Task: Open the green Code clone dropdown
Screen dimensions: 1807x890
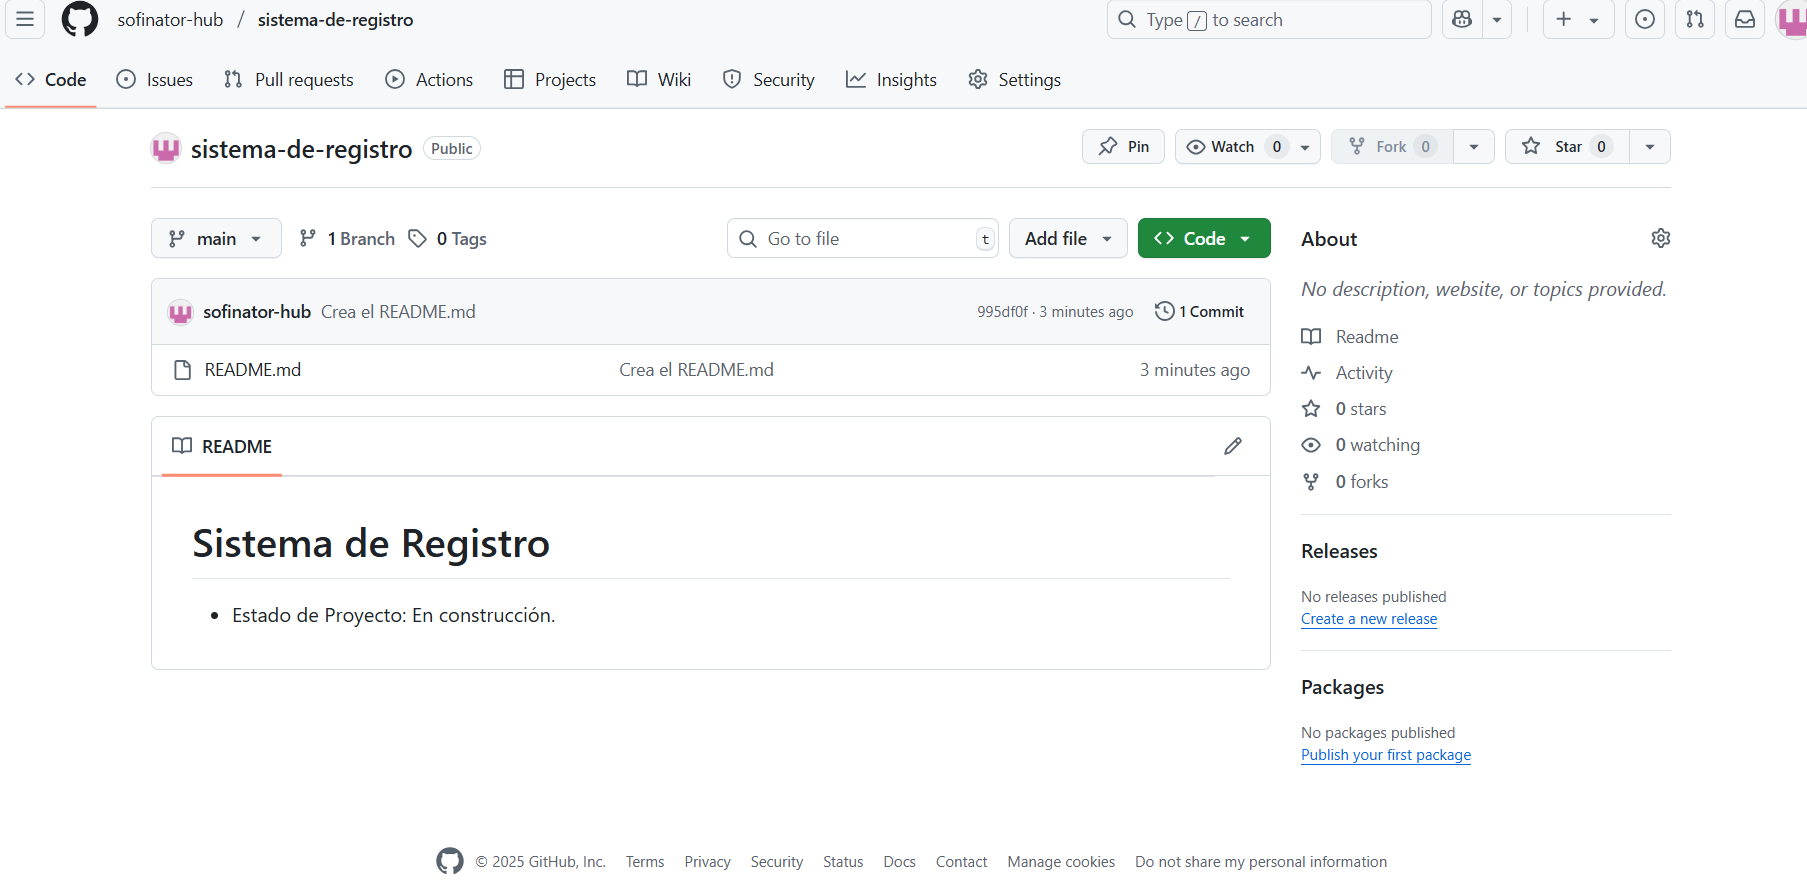Action: pos(1204,238)
